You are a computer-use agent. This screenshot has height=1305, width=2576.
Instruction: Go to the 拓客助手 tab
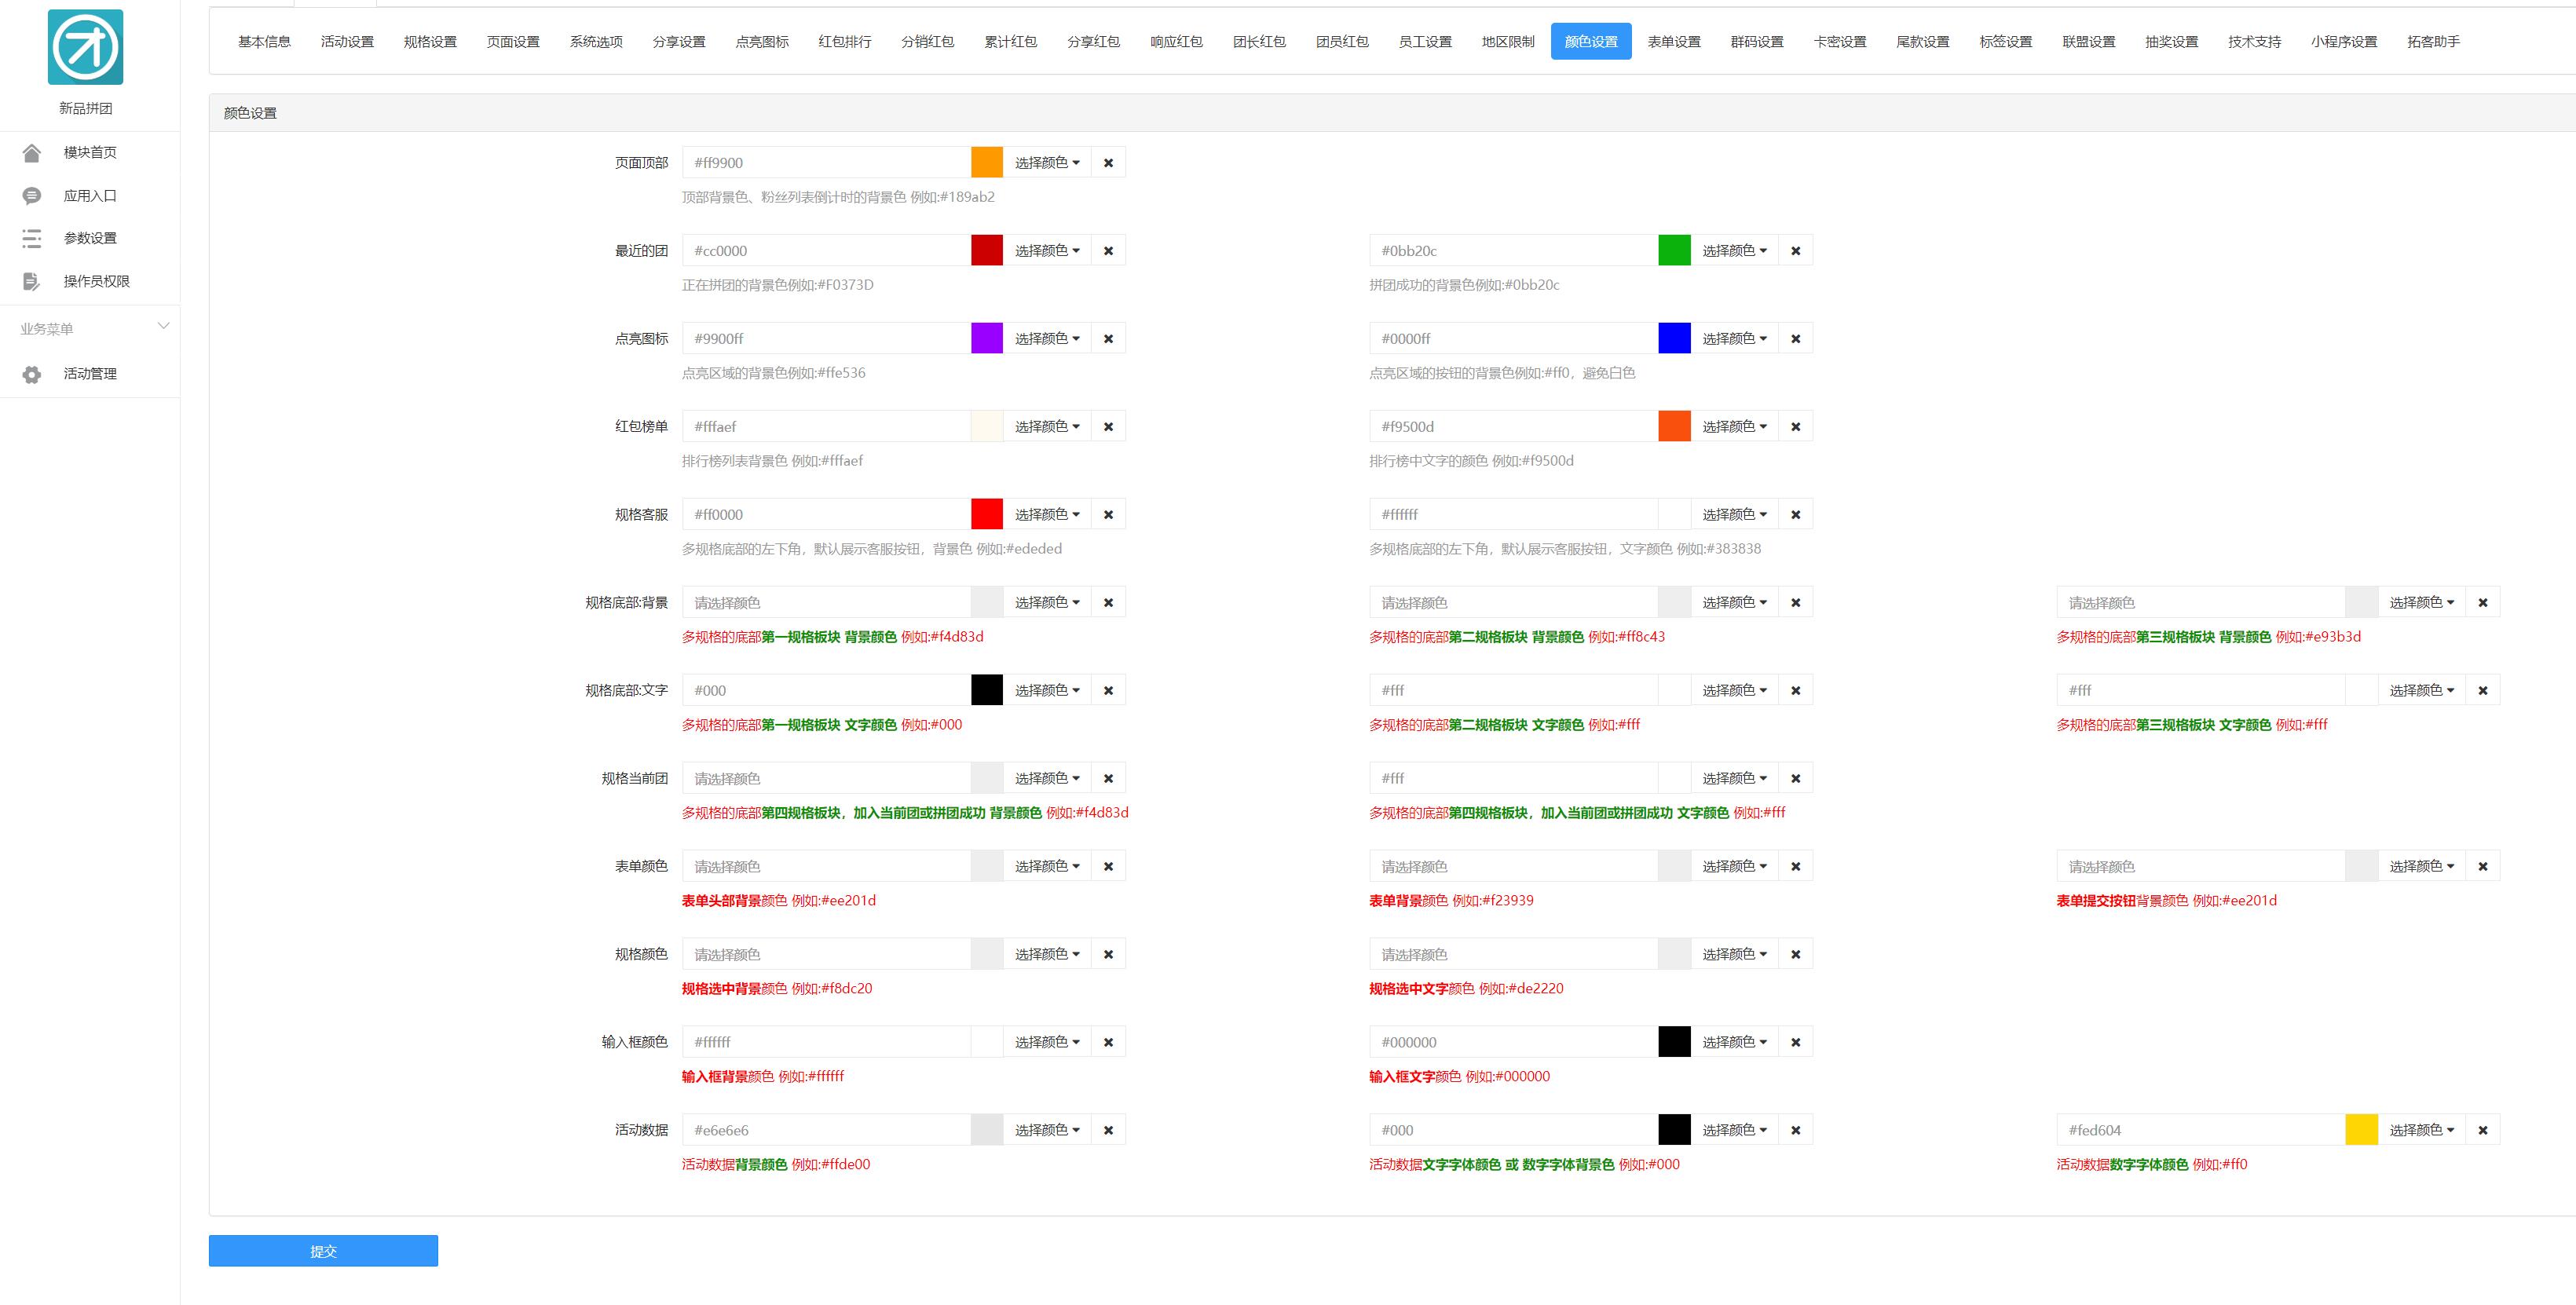(2433, 42)
